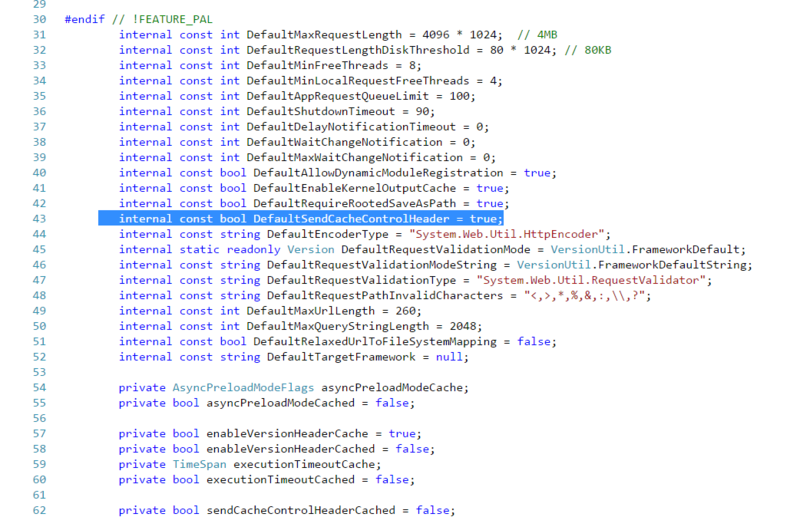This screenshot has height=517, width=800.
Task: Click DefaultMinLocalRequestFreeThreads identifier
Action: pyautogui.click(x=358, y=81)
